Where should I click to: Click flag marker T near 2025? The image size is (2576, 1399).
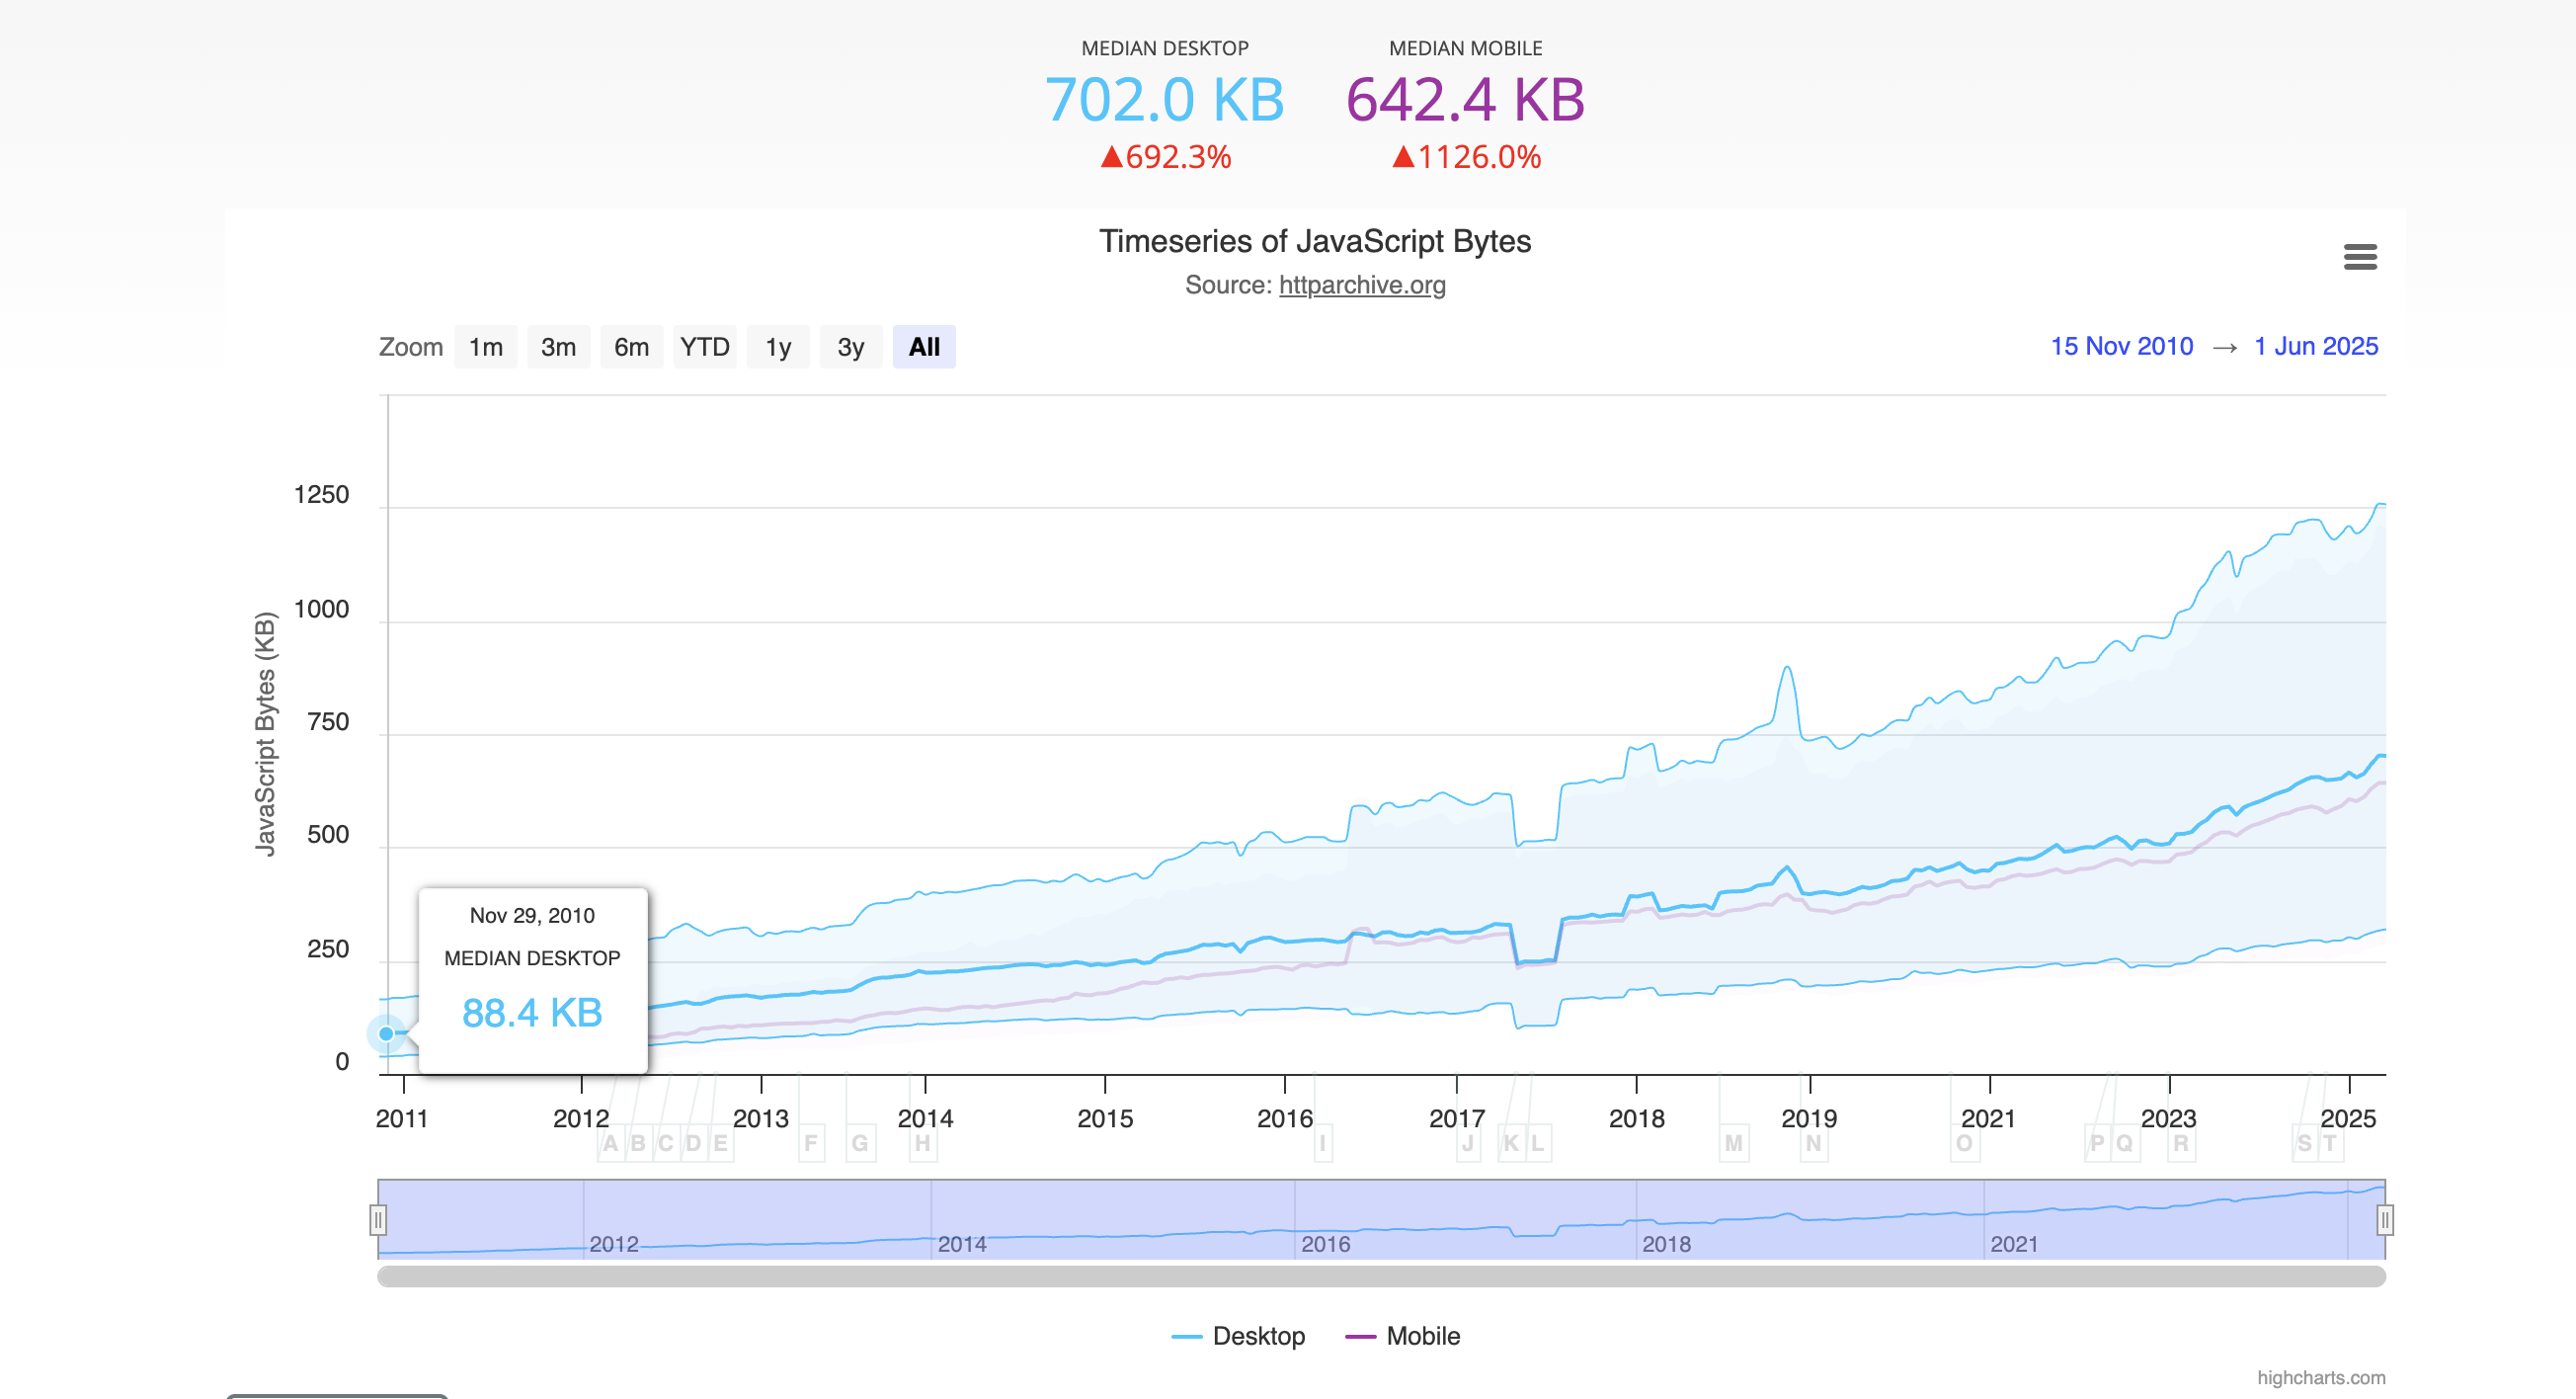(2329, 1143)
